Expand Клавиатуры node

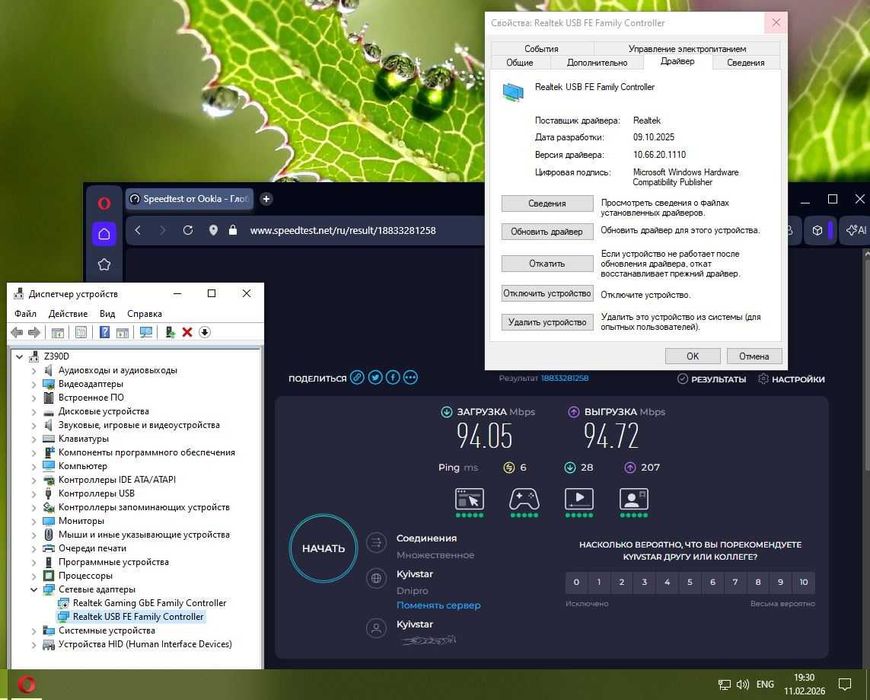[34, 439]
